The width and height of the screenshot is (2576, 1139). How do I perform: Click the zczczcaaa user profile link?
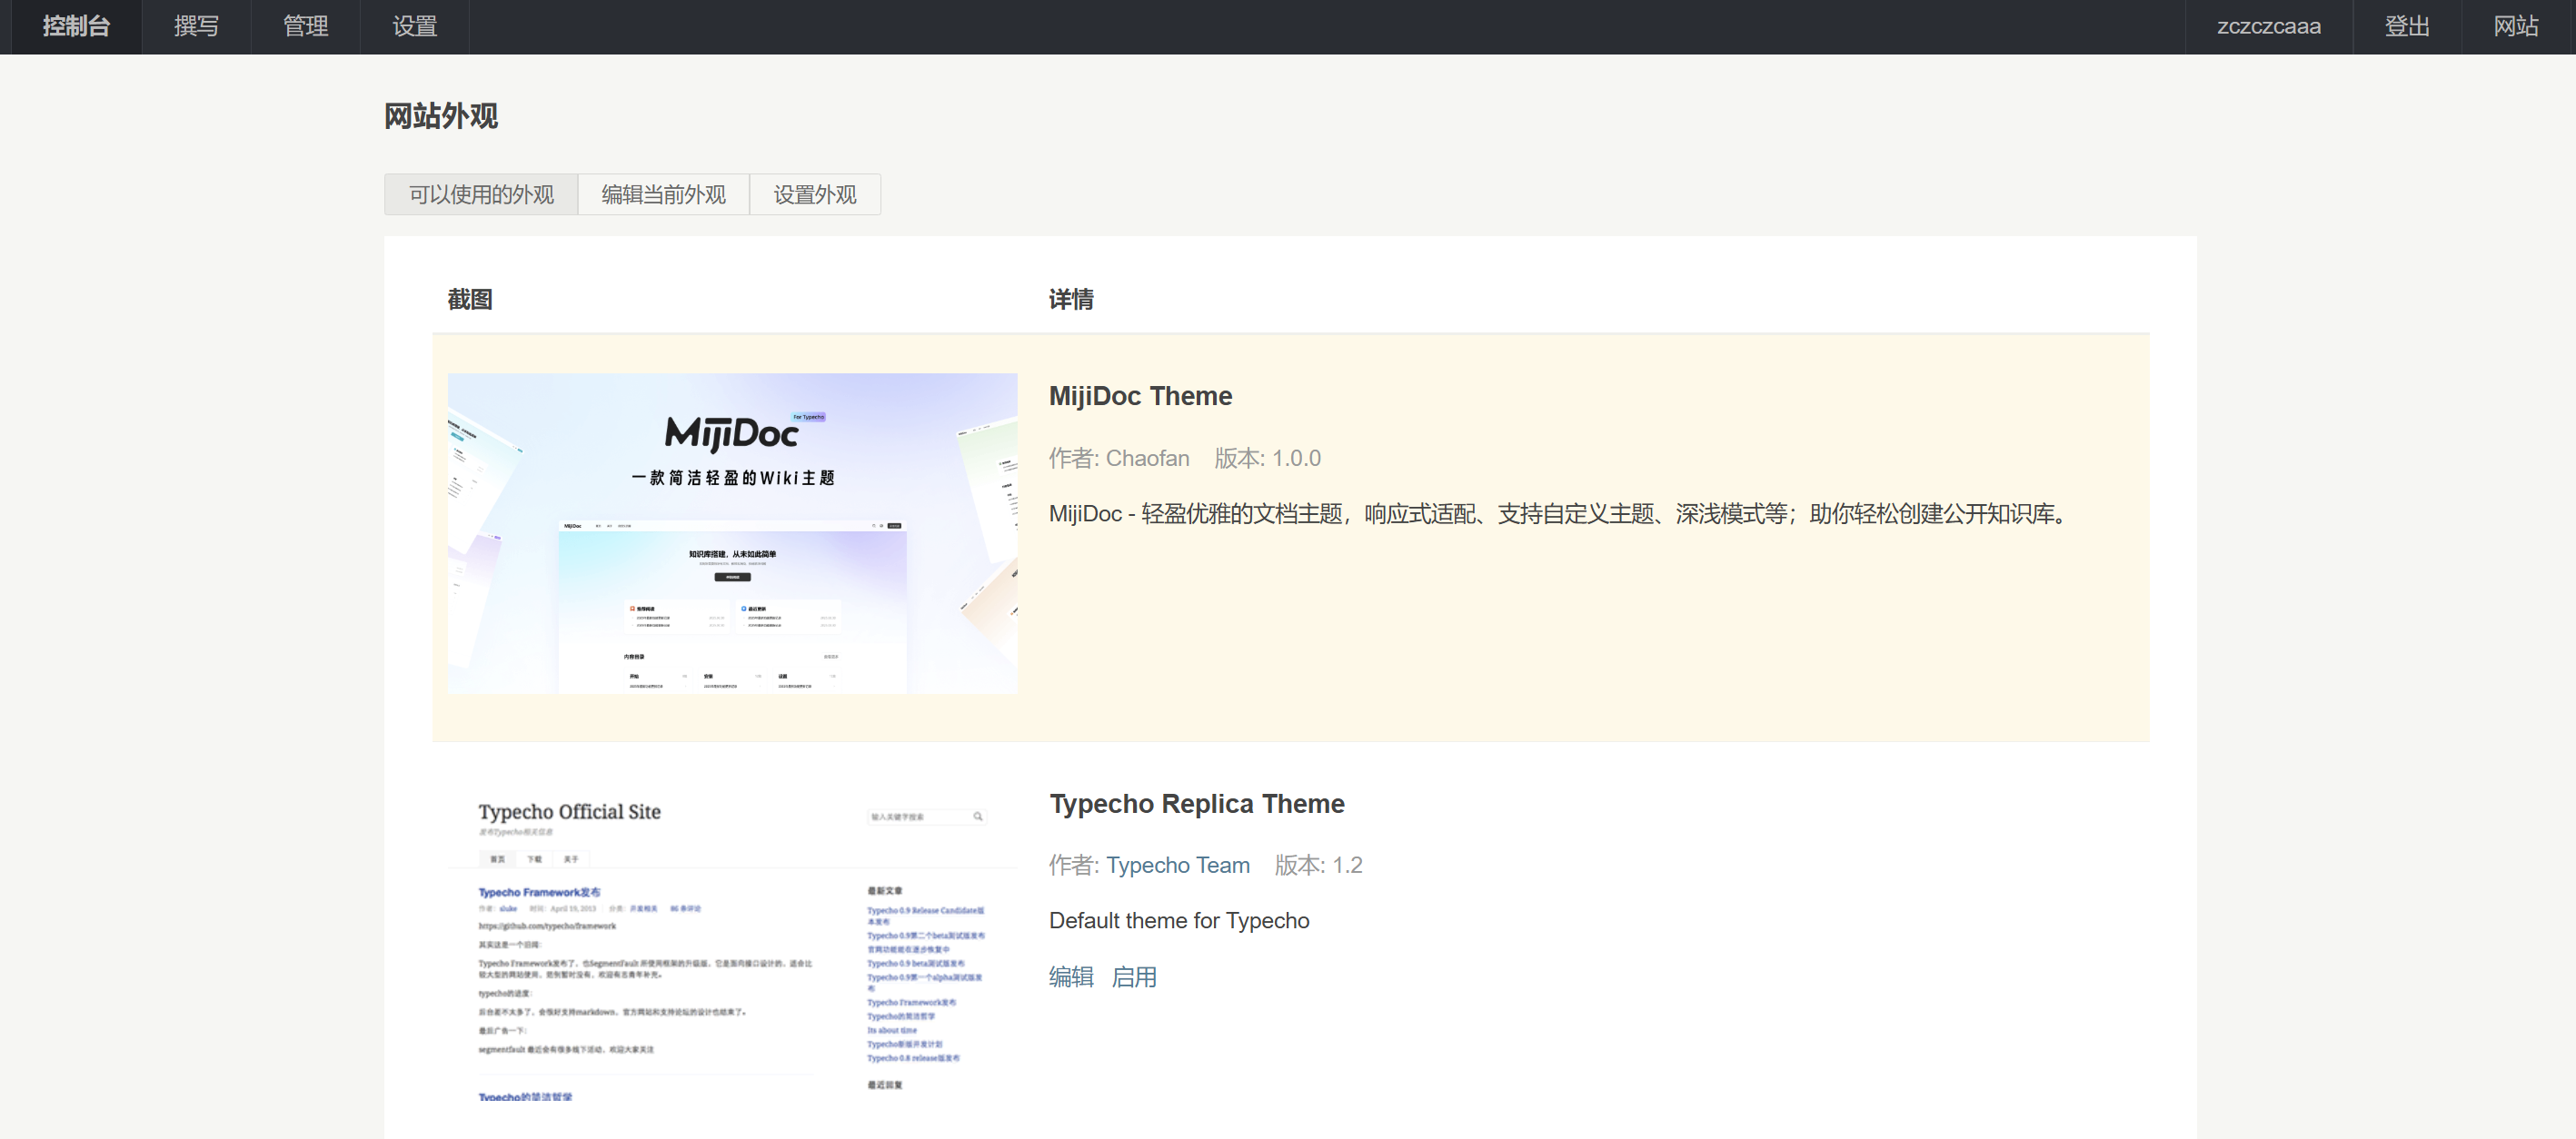(x=2268, y=27)
